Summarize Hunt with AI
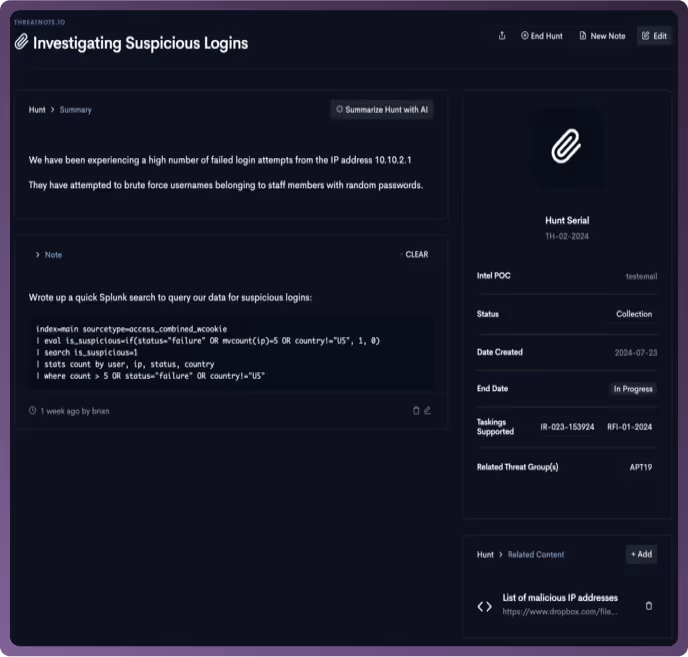Image resolution: width=688 pixels, height=657 pixels. pos(382,109)
